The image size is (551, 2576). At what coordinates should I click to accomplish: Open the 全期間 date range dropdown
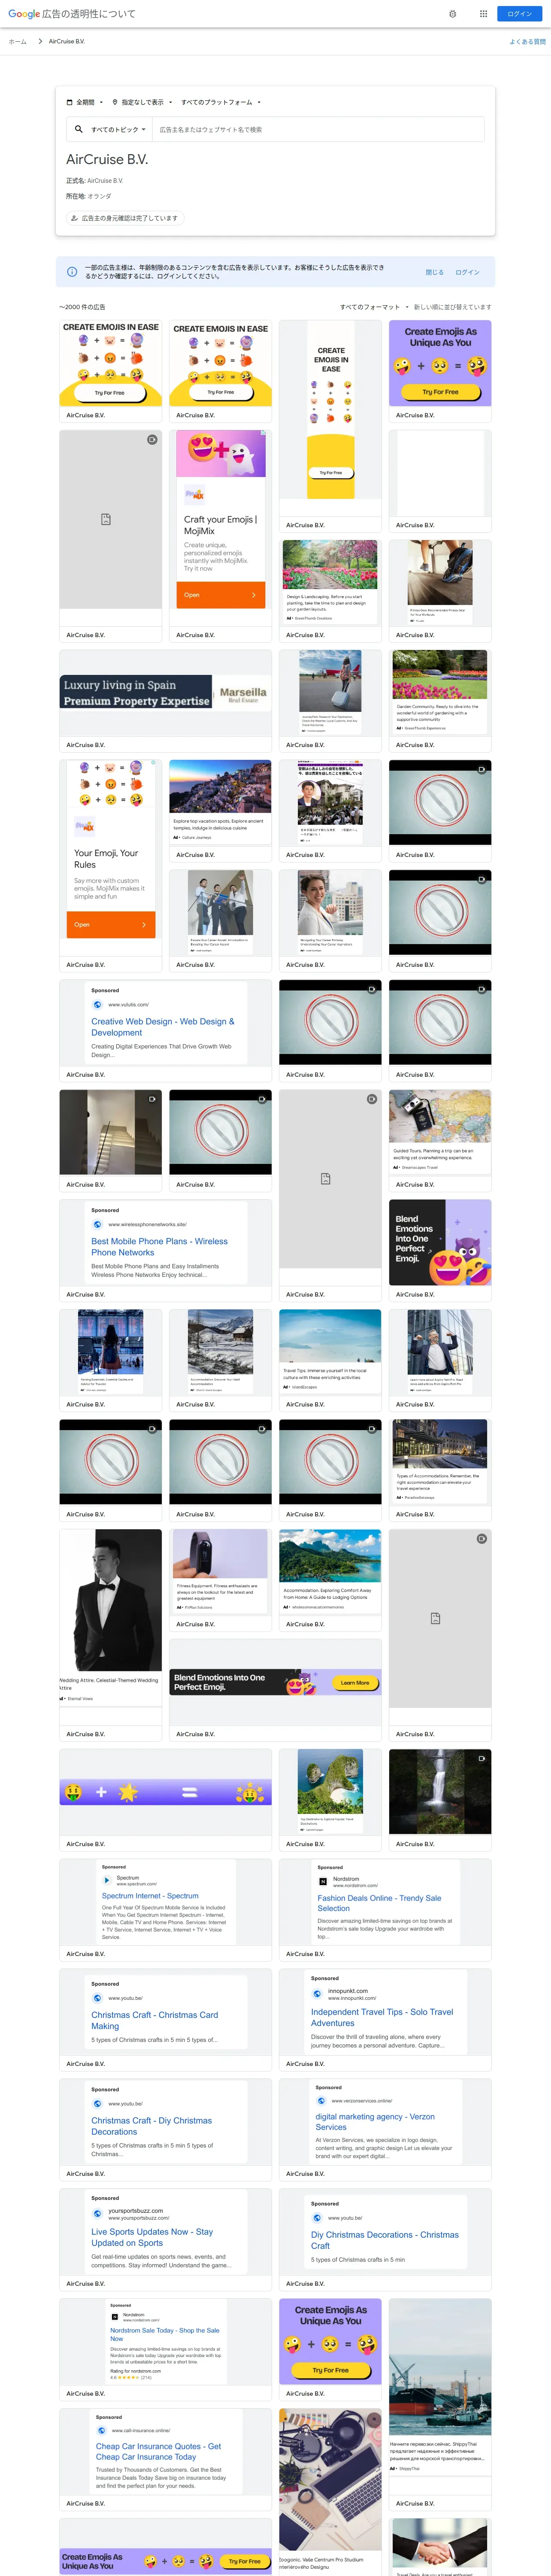(x=85, y=102)
